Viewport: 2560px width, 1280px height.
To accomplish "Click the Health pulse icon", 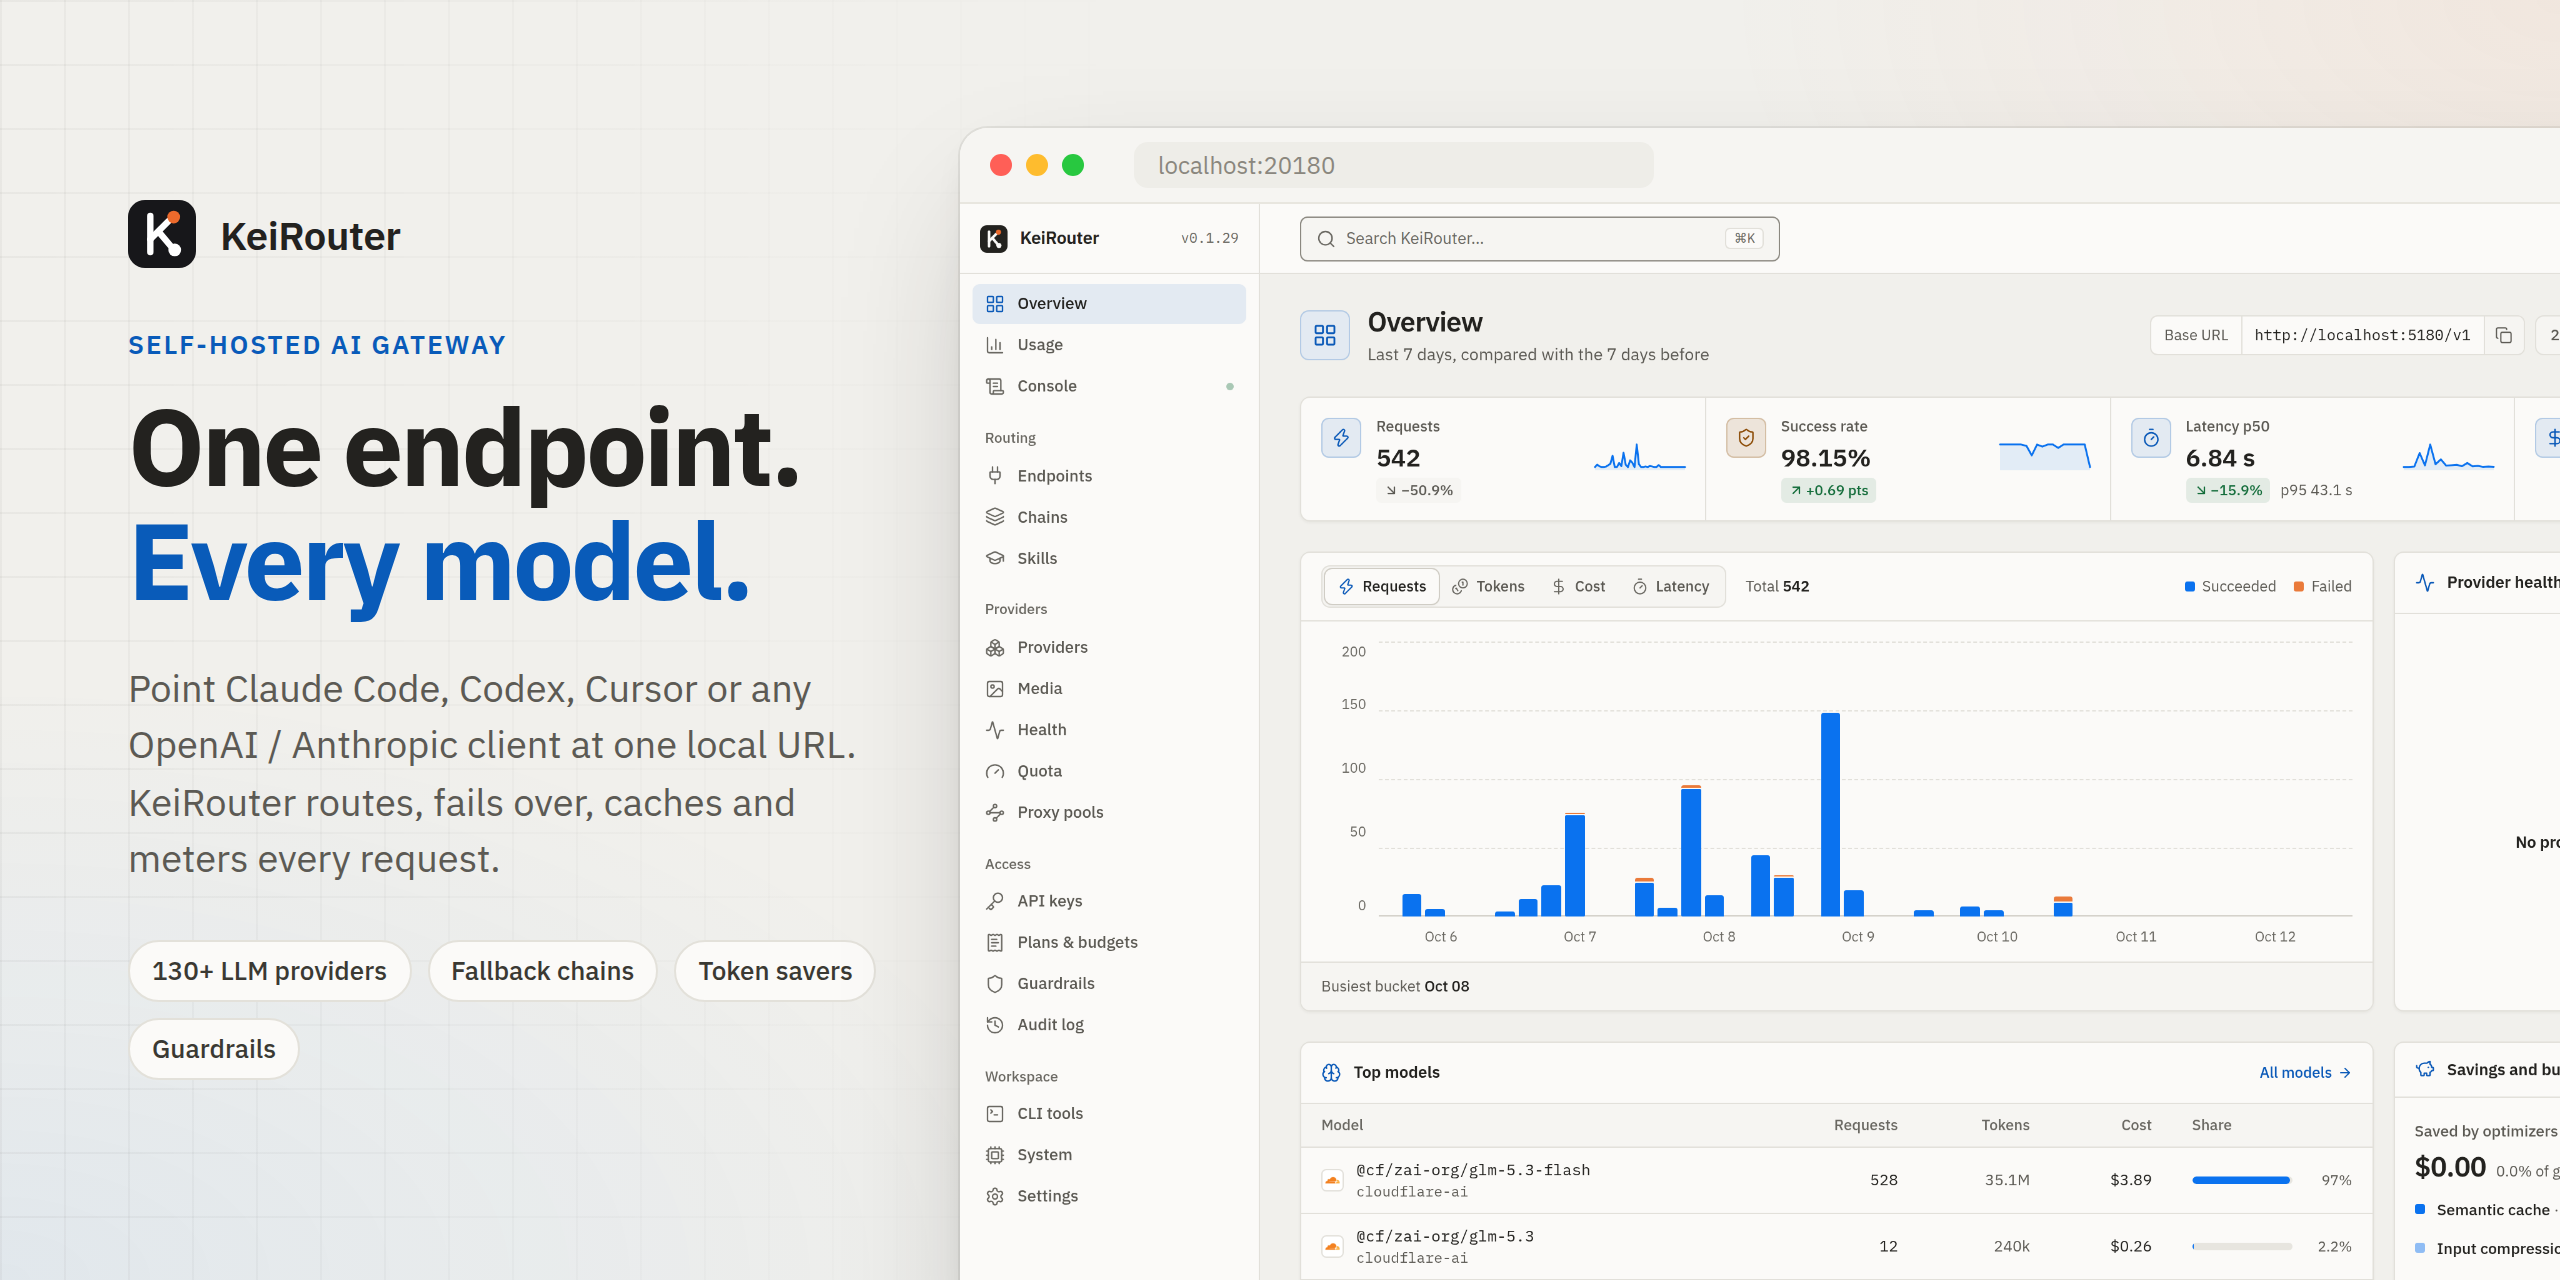I will click(x=994, y=730).
